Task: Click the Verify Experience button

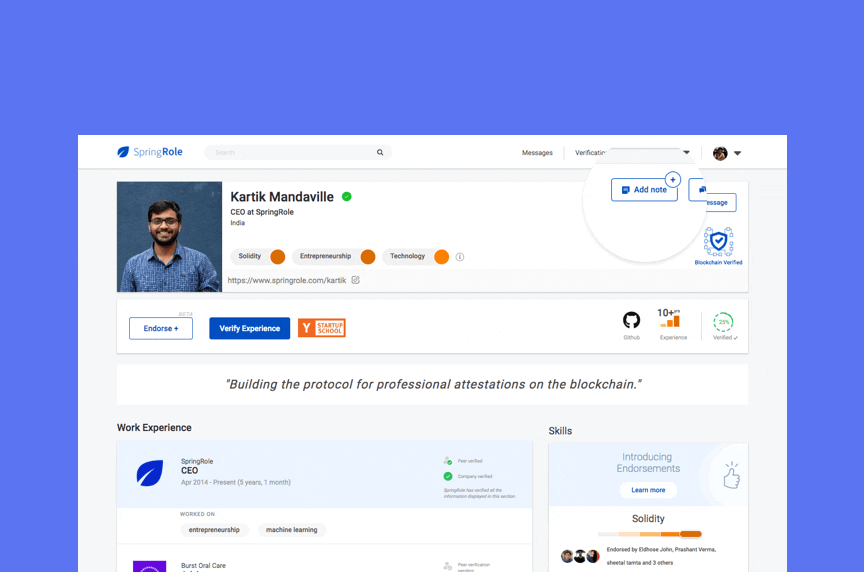Action: [250, 328]
